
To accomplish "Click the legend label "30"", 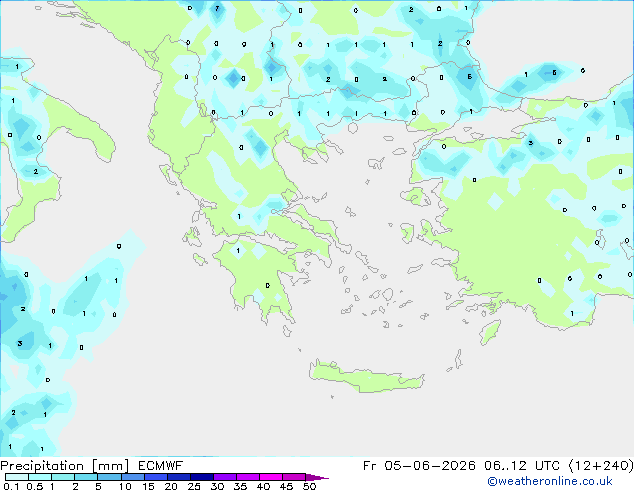I will tap(217, 486).
